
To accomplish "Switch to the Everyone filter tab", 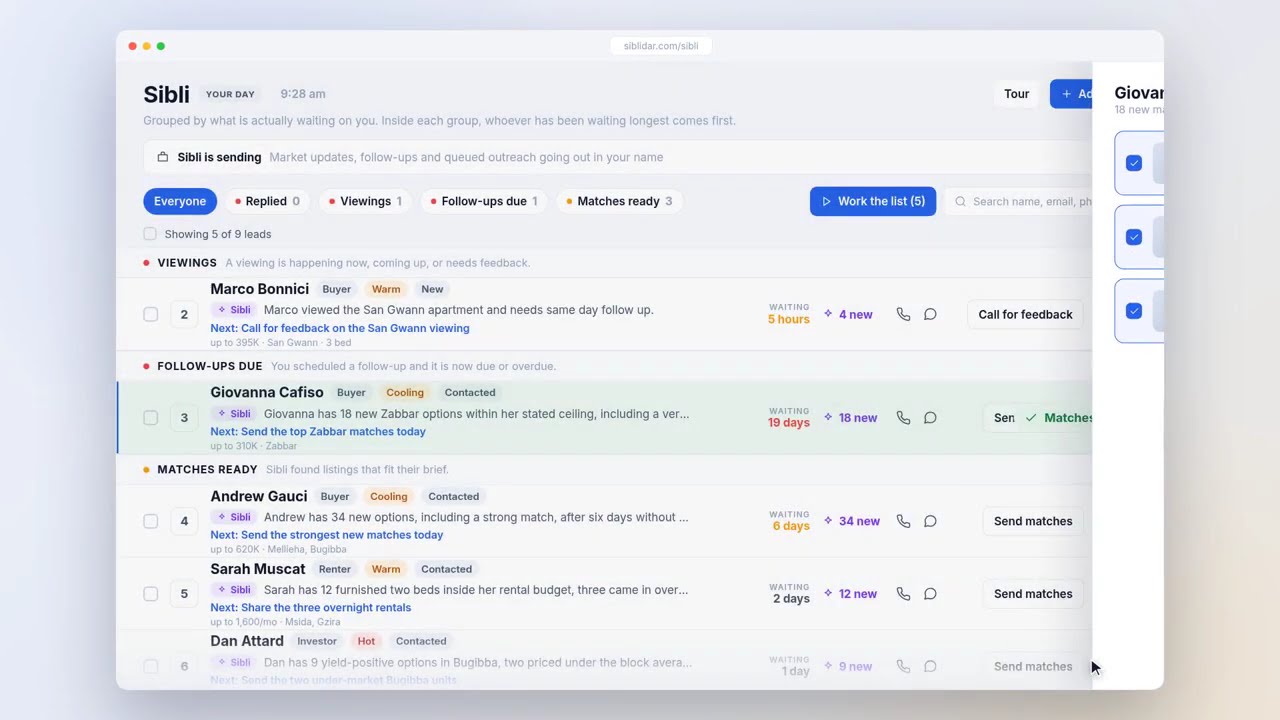I will [180, 201].
